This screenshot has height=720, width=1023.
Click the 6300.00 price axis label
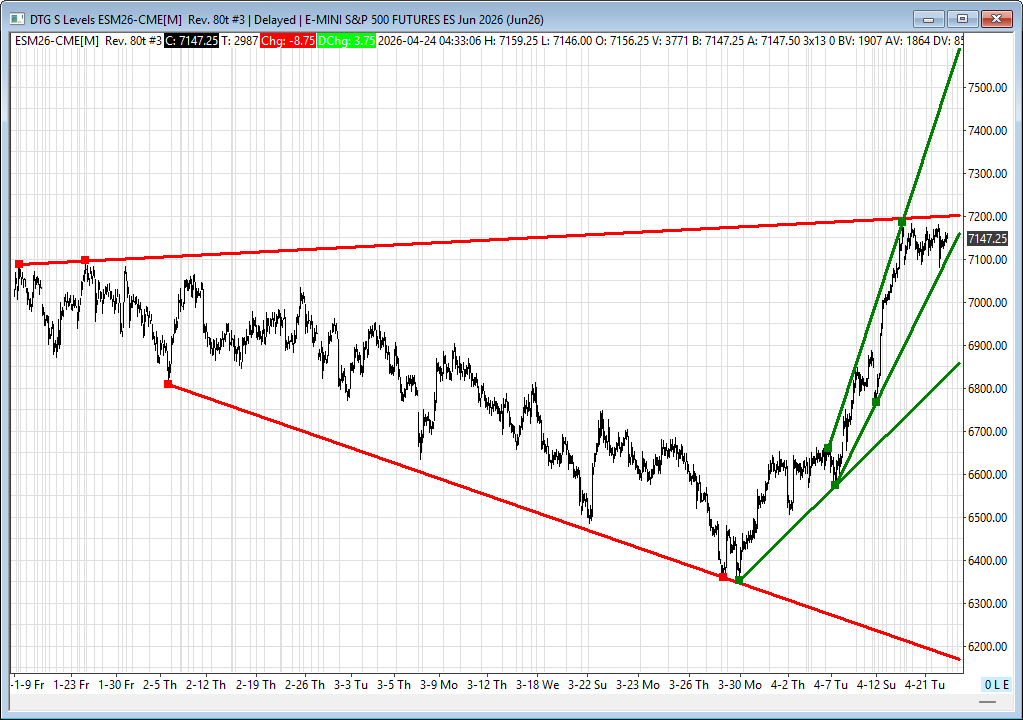987,604
